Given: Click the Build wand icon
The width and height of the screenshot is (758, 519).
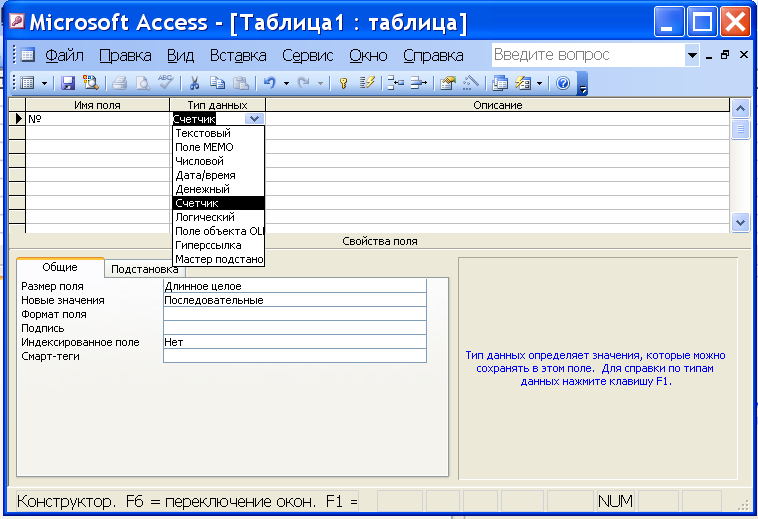Looking at the screenshot, I should pyautogui.click(x=471, y=83).
